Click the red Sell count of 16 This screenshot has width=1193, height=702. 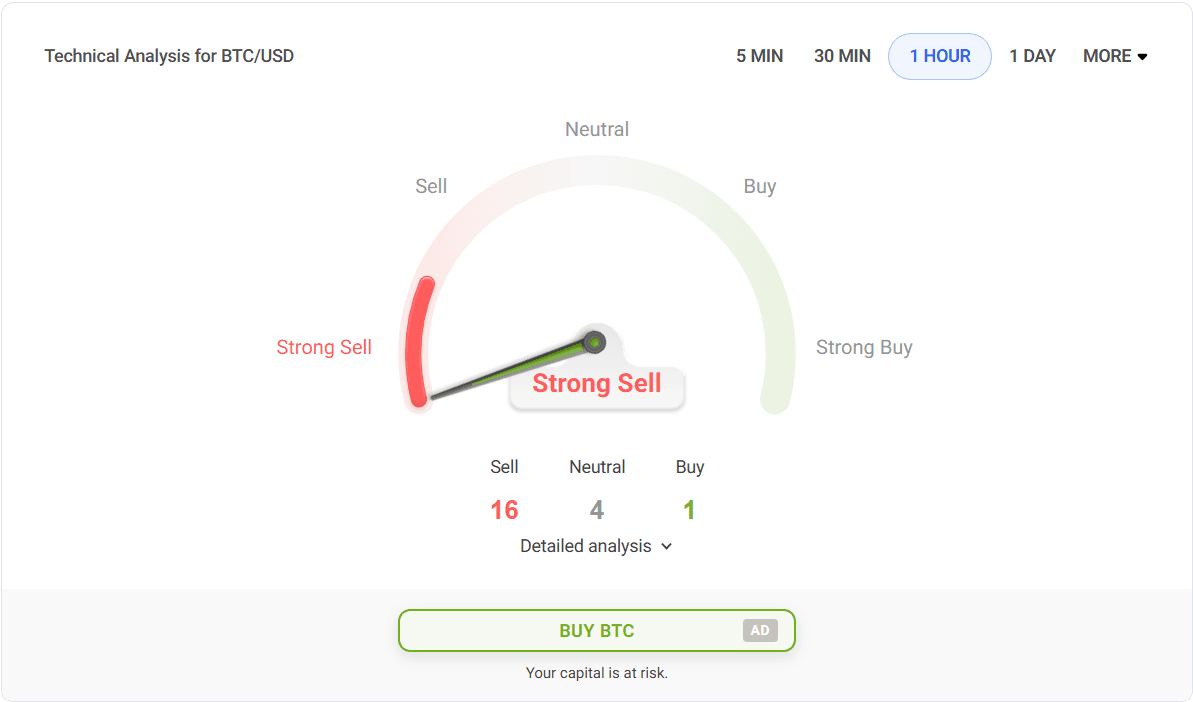coord(504,510)
